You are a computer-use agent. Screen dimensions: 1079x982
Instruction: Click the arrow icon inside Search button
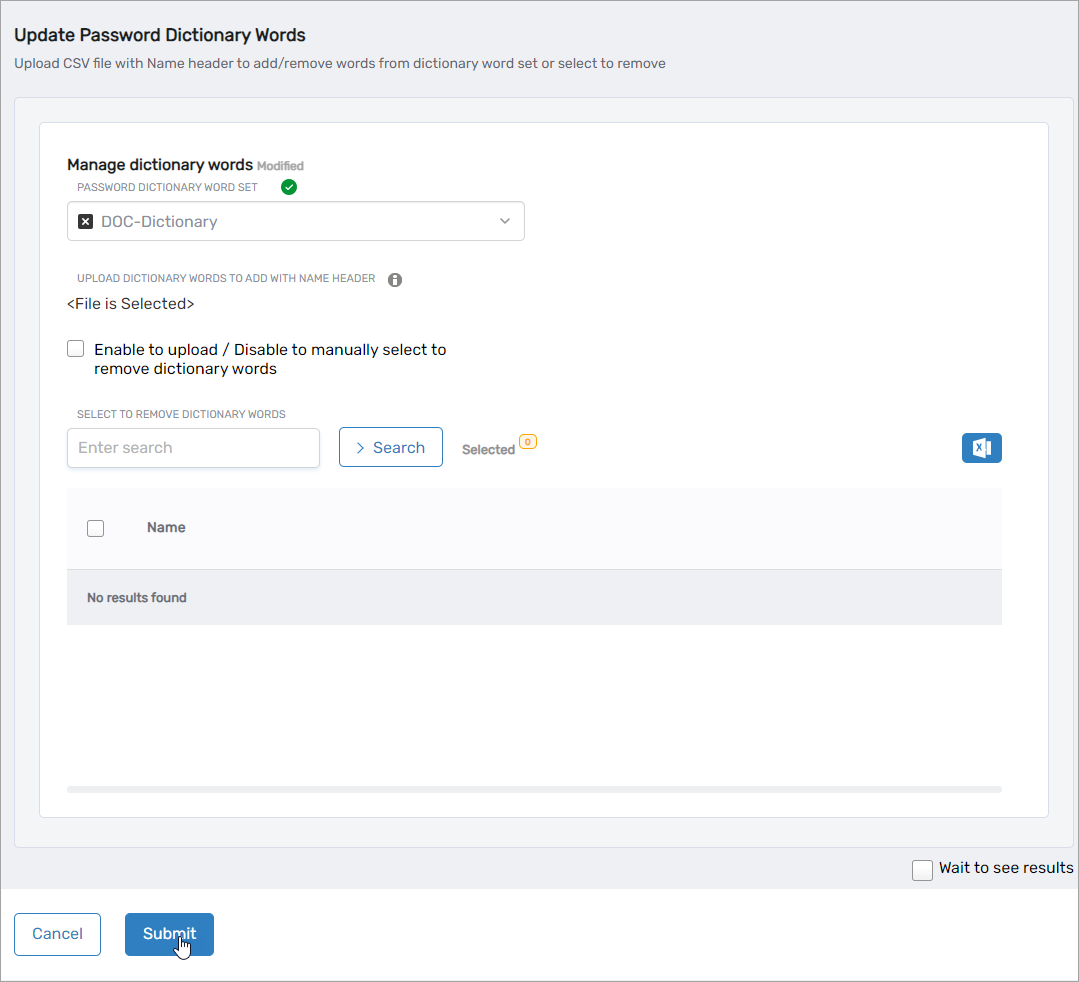[360, 448]
